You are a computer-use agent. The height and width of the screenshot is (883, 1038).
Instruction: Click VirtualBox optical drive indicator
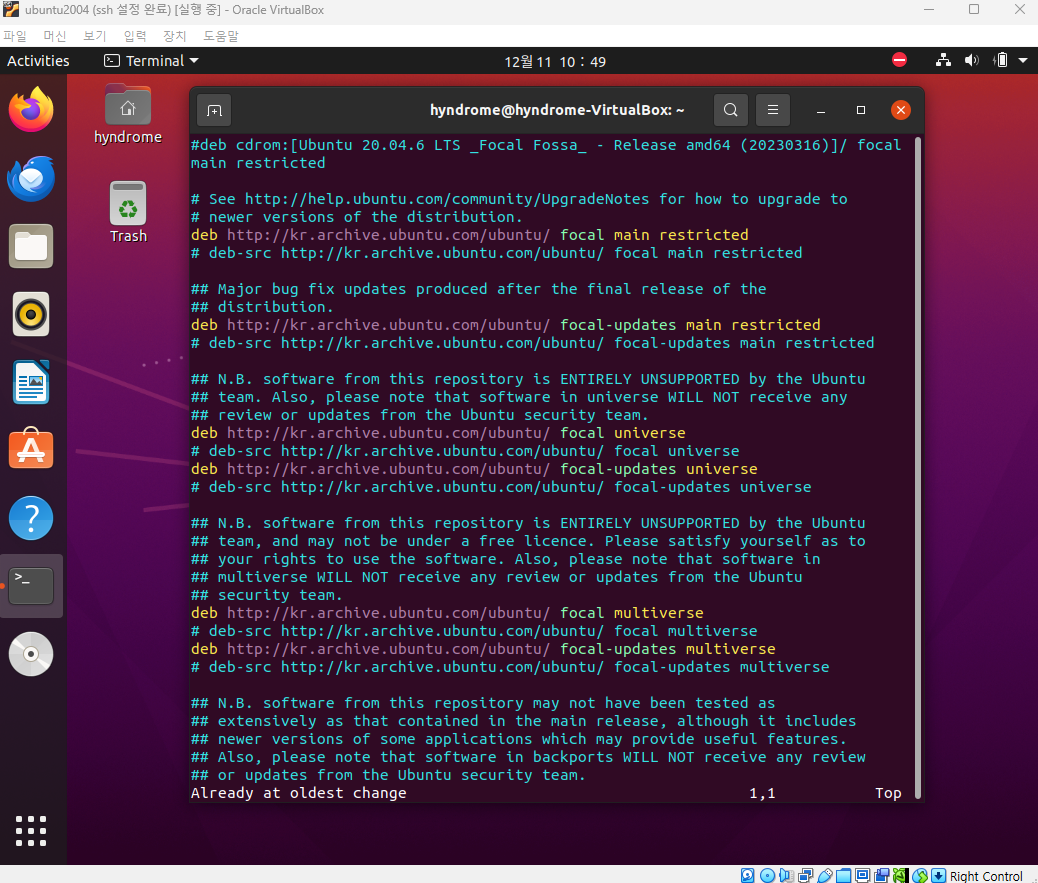pos(767,875)
